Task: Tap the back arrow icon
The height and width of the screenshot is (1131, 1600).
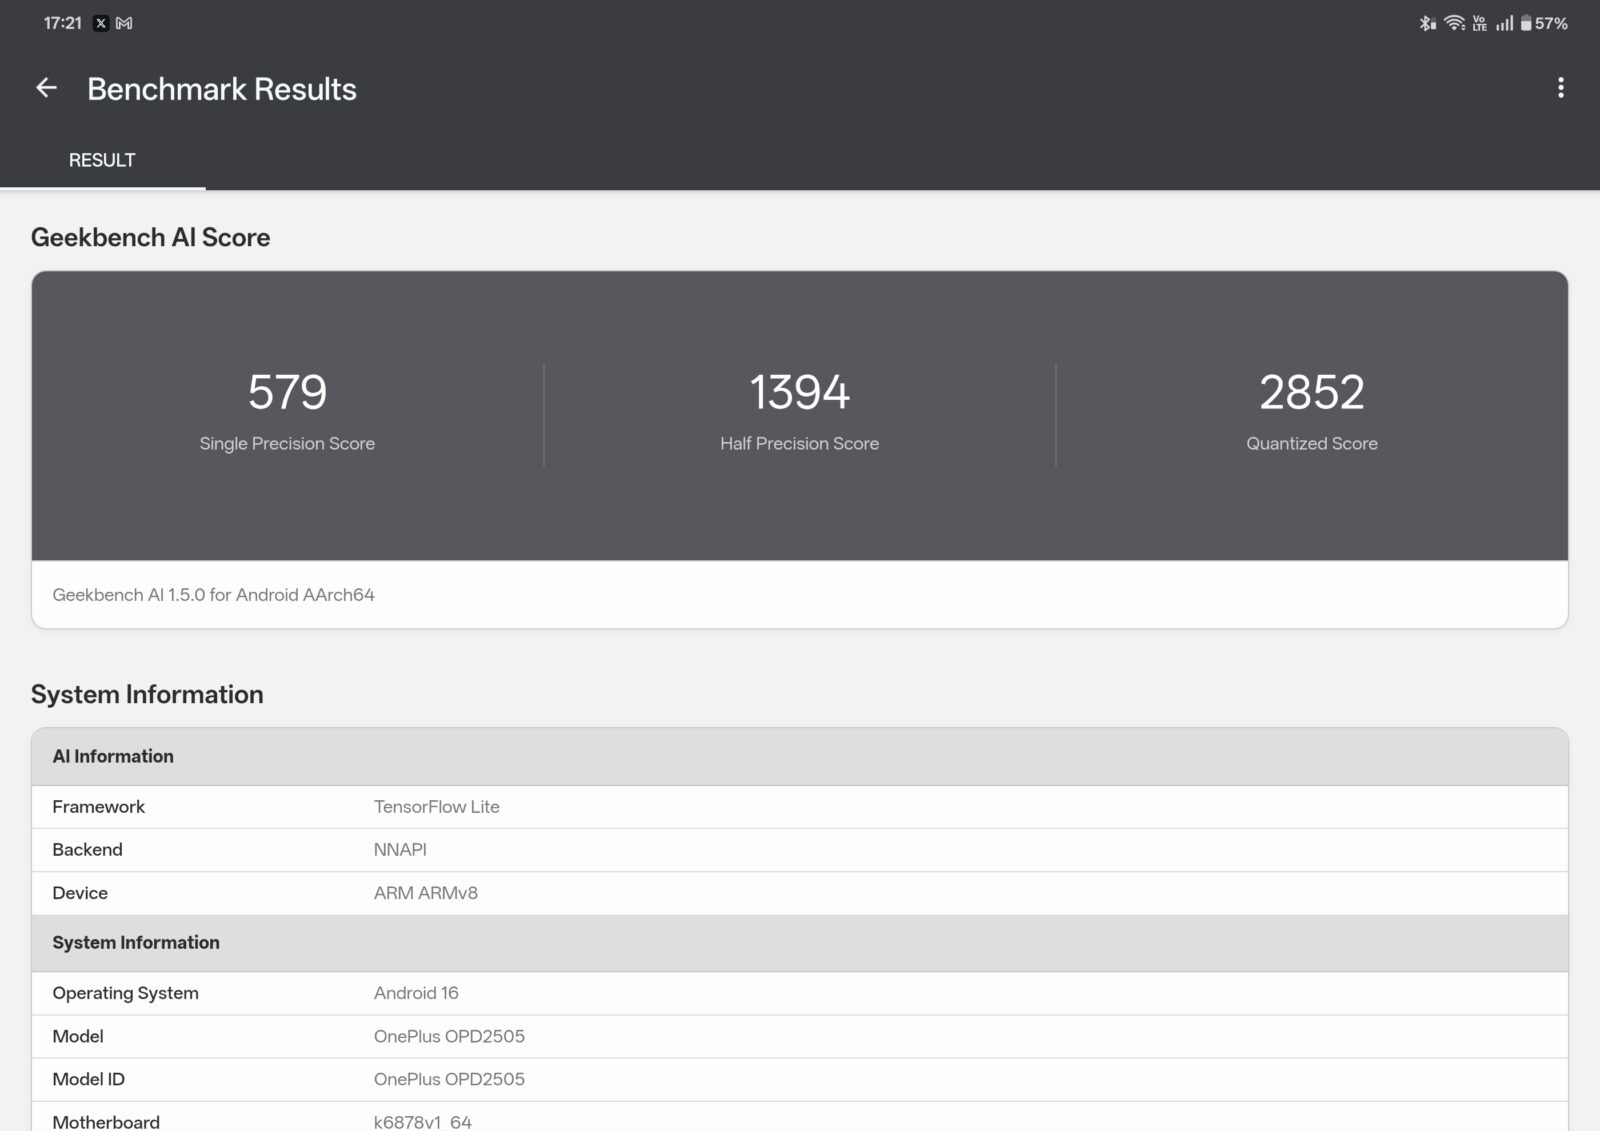Action: point(46,88)
